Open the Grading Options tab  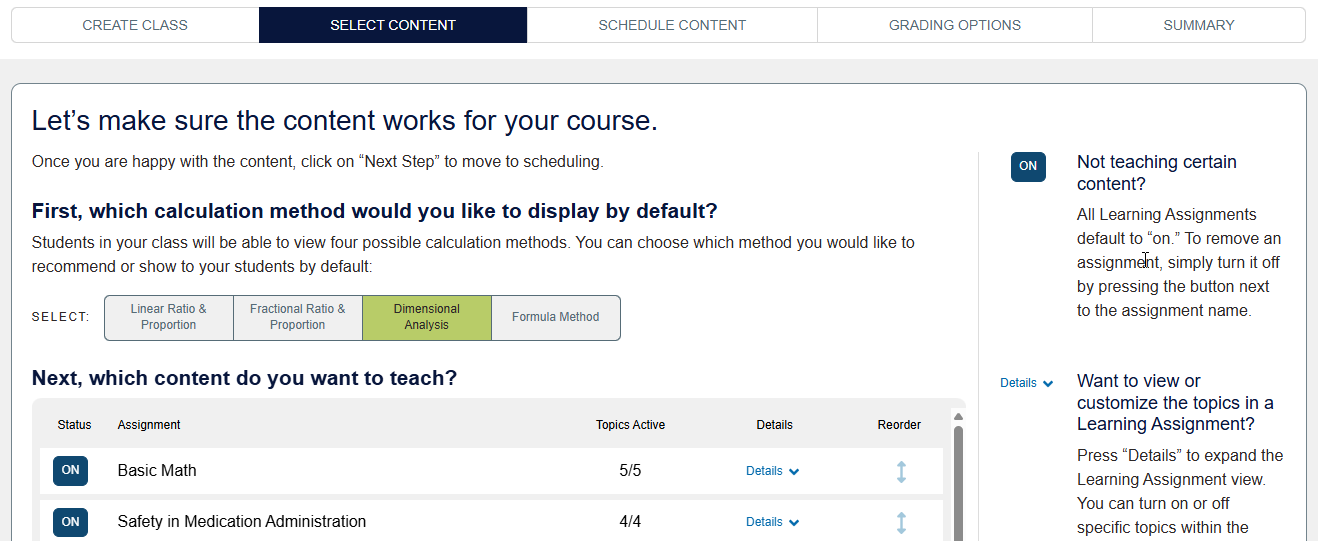click(954, 25)
